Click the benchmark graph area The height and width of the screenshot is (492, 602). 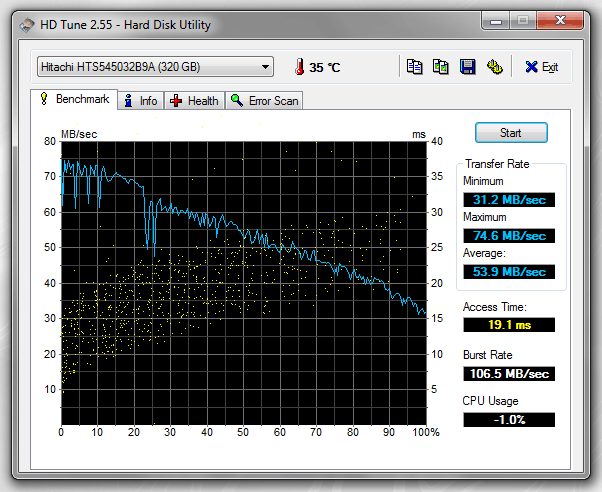[244, 283]
